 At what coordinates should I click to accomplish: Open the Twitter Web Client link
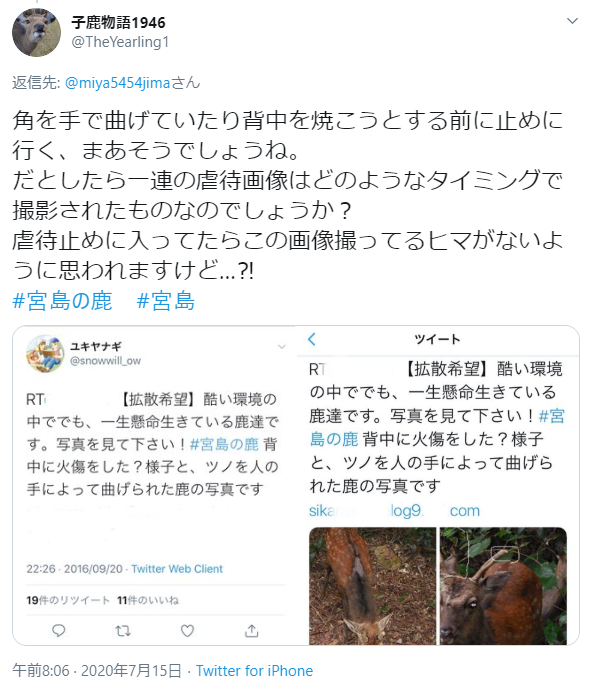[177, 569]
